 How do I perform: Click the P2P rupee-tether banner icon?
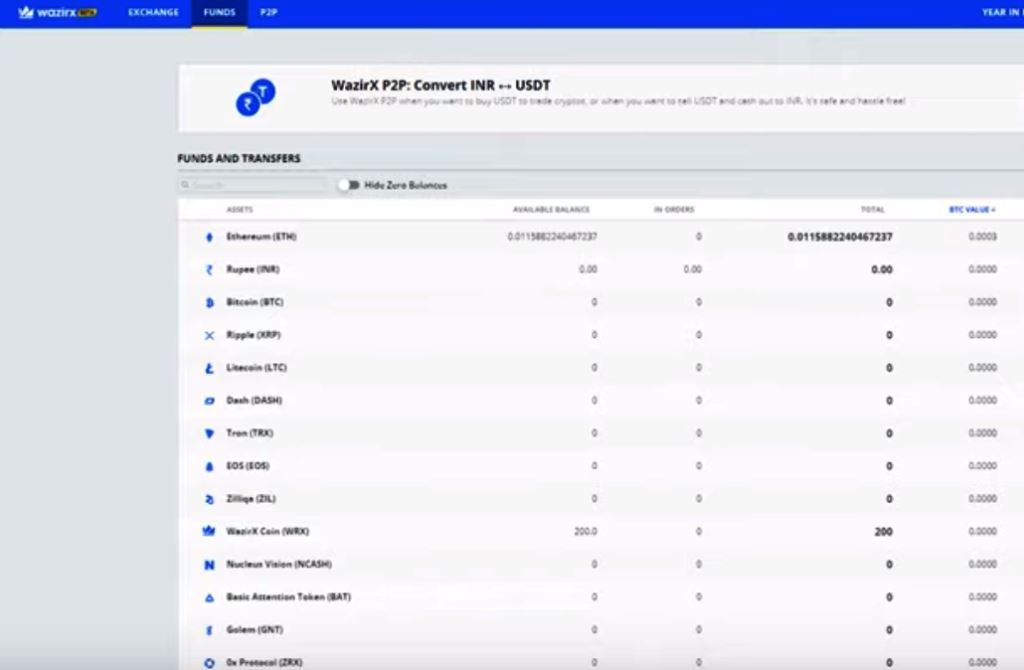[x=255, y=97]
